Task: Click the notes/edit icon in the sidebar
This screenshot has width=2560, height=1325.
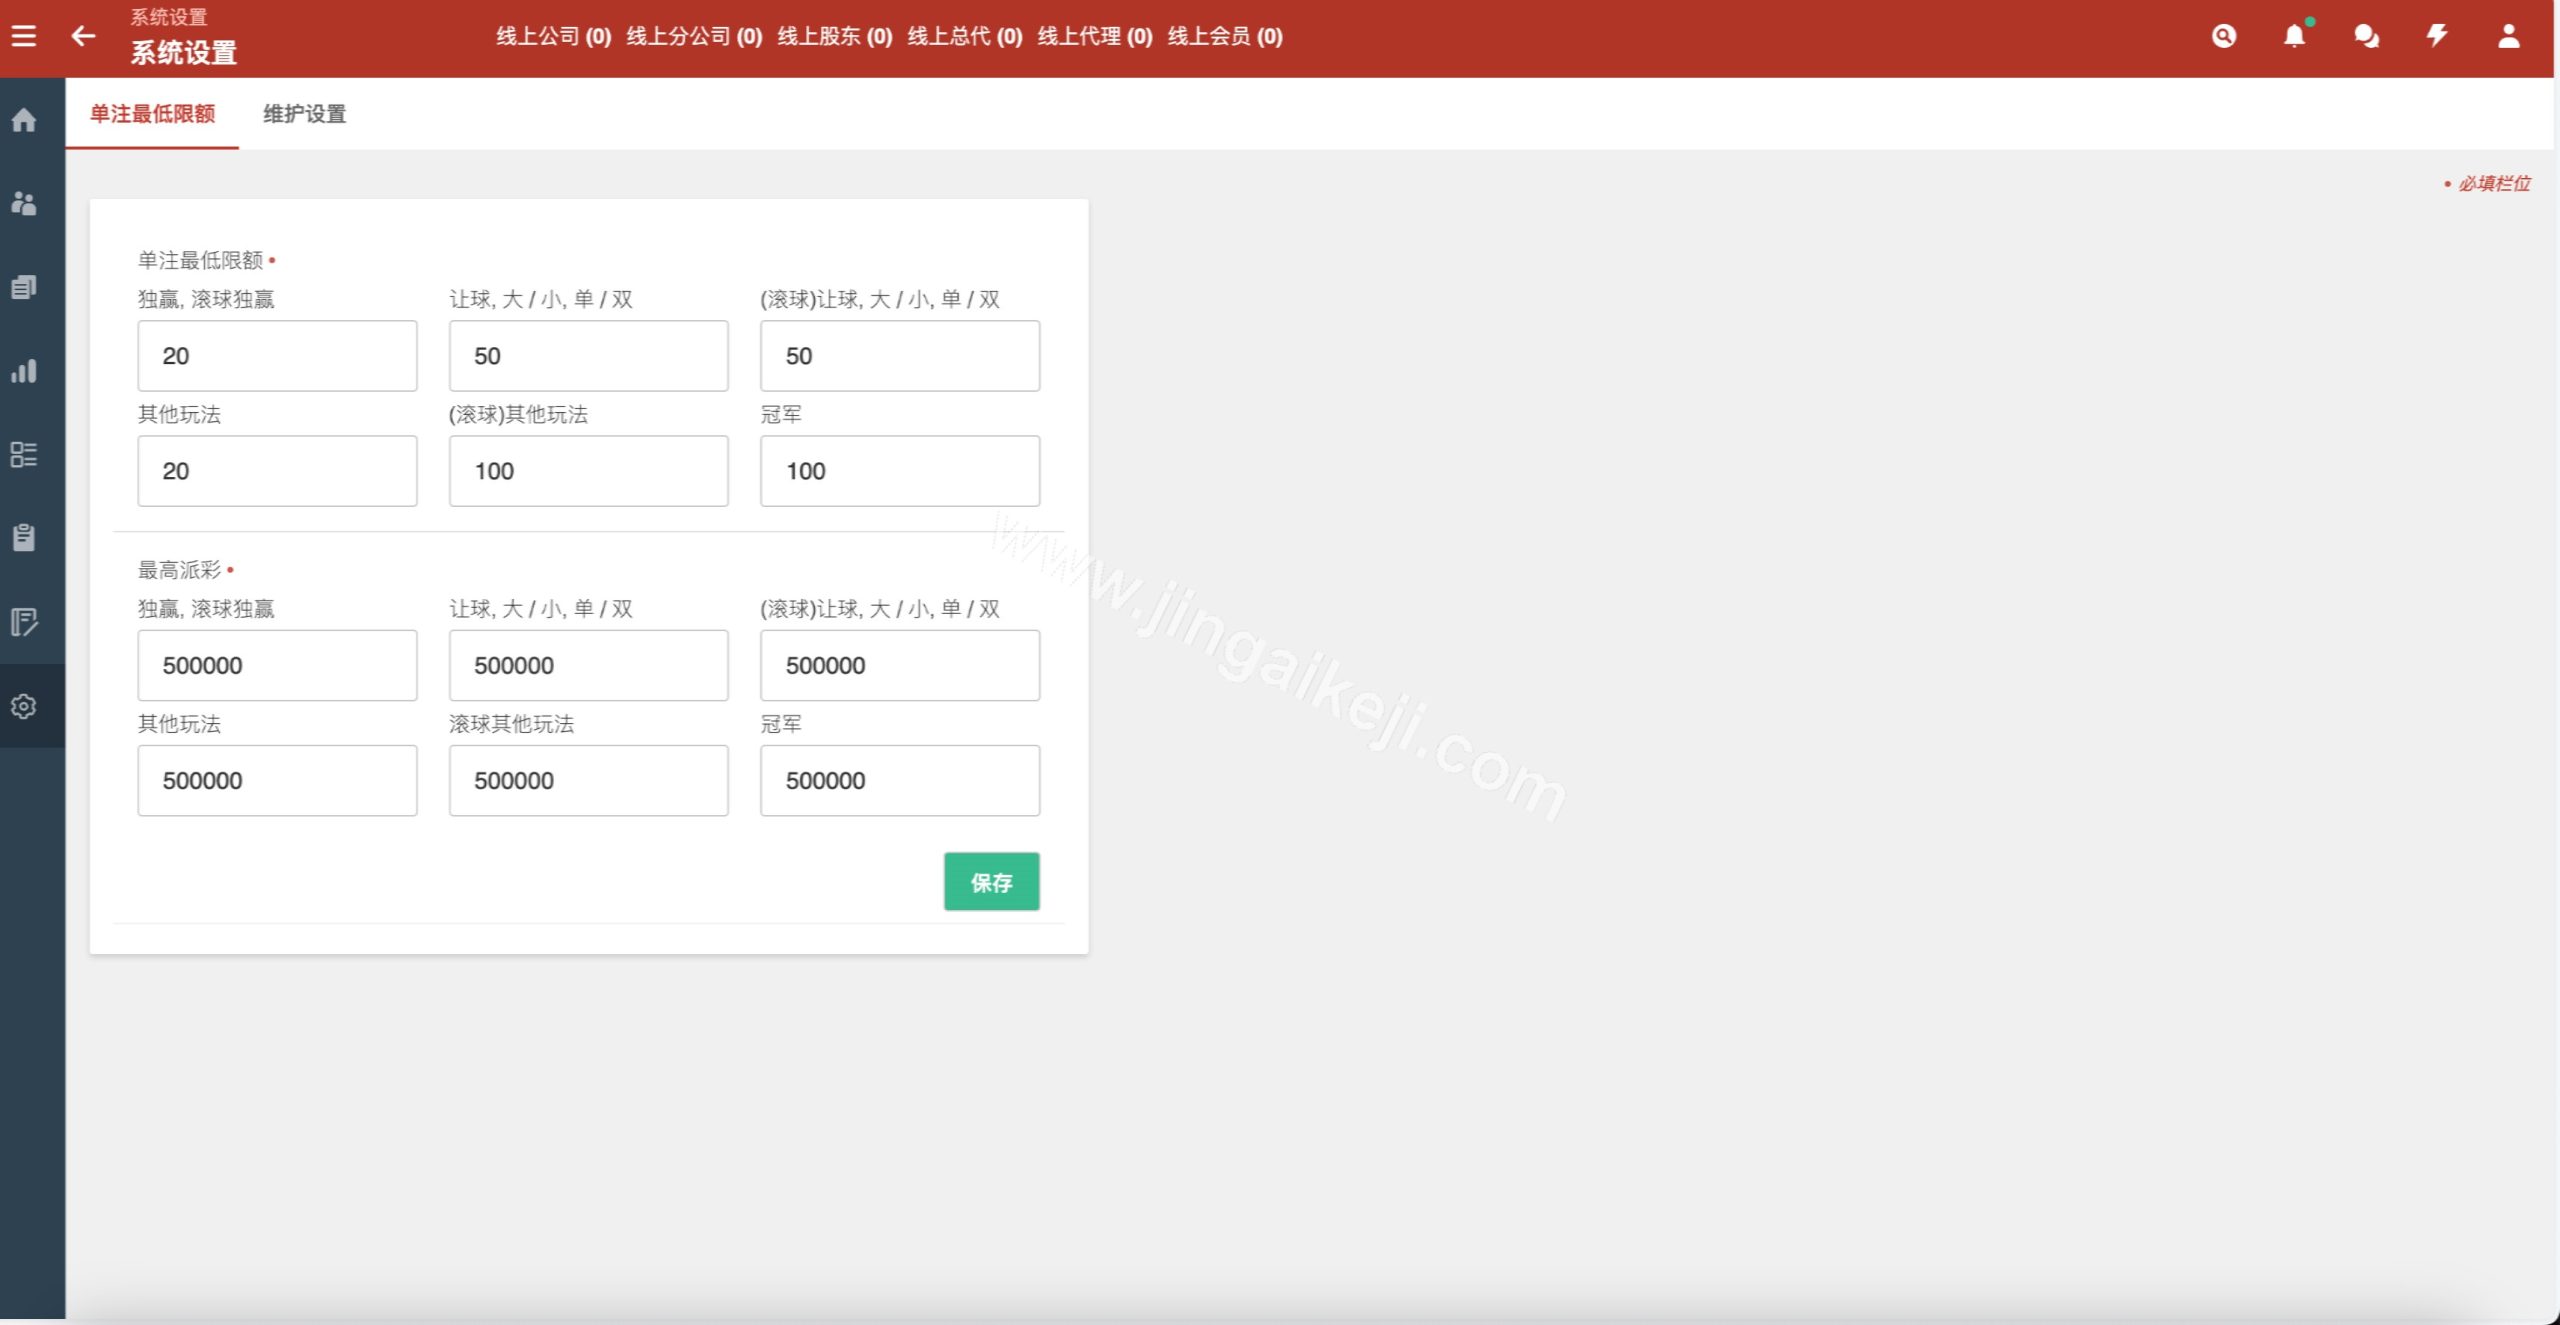Action: [24, 623]
